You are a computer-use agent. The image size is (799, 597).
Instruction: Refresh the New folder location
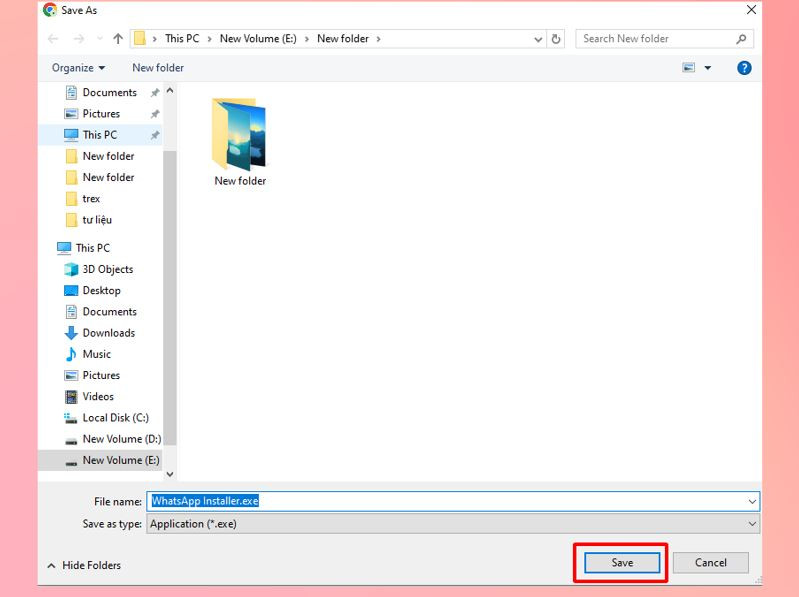click(x=556, y=39)
